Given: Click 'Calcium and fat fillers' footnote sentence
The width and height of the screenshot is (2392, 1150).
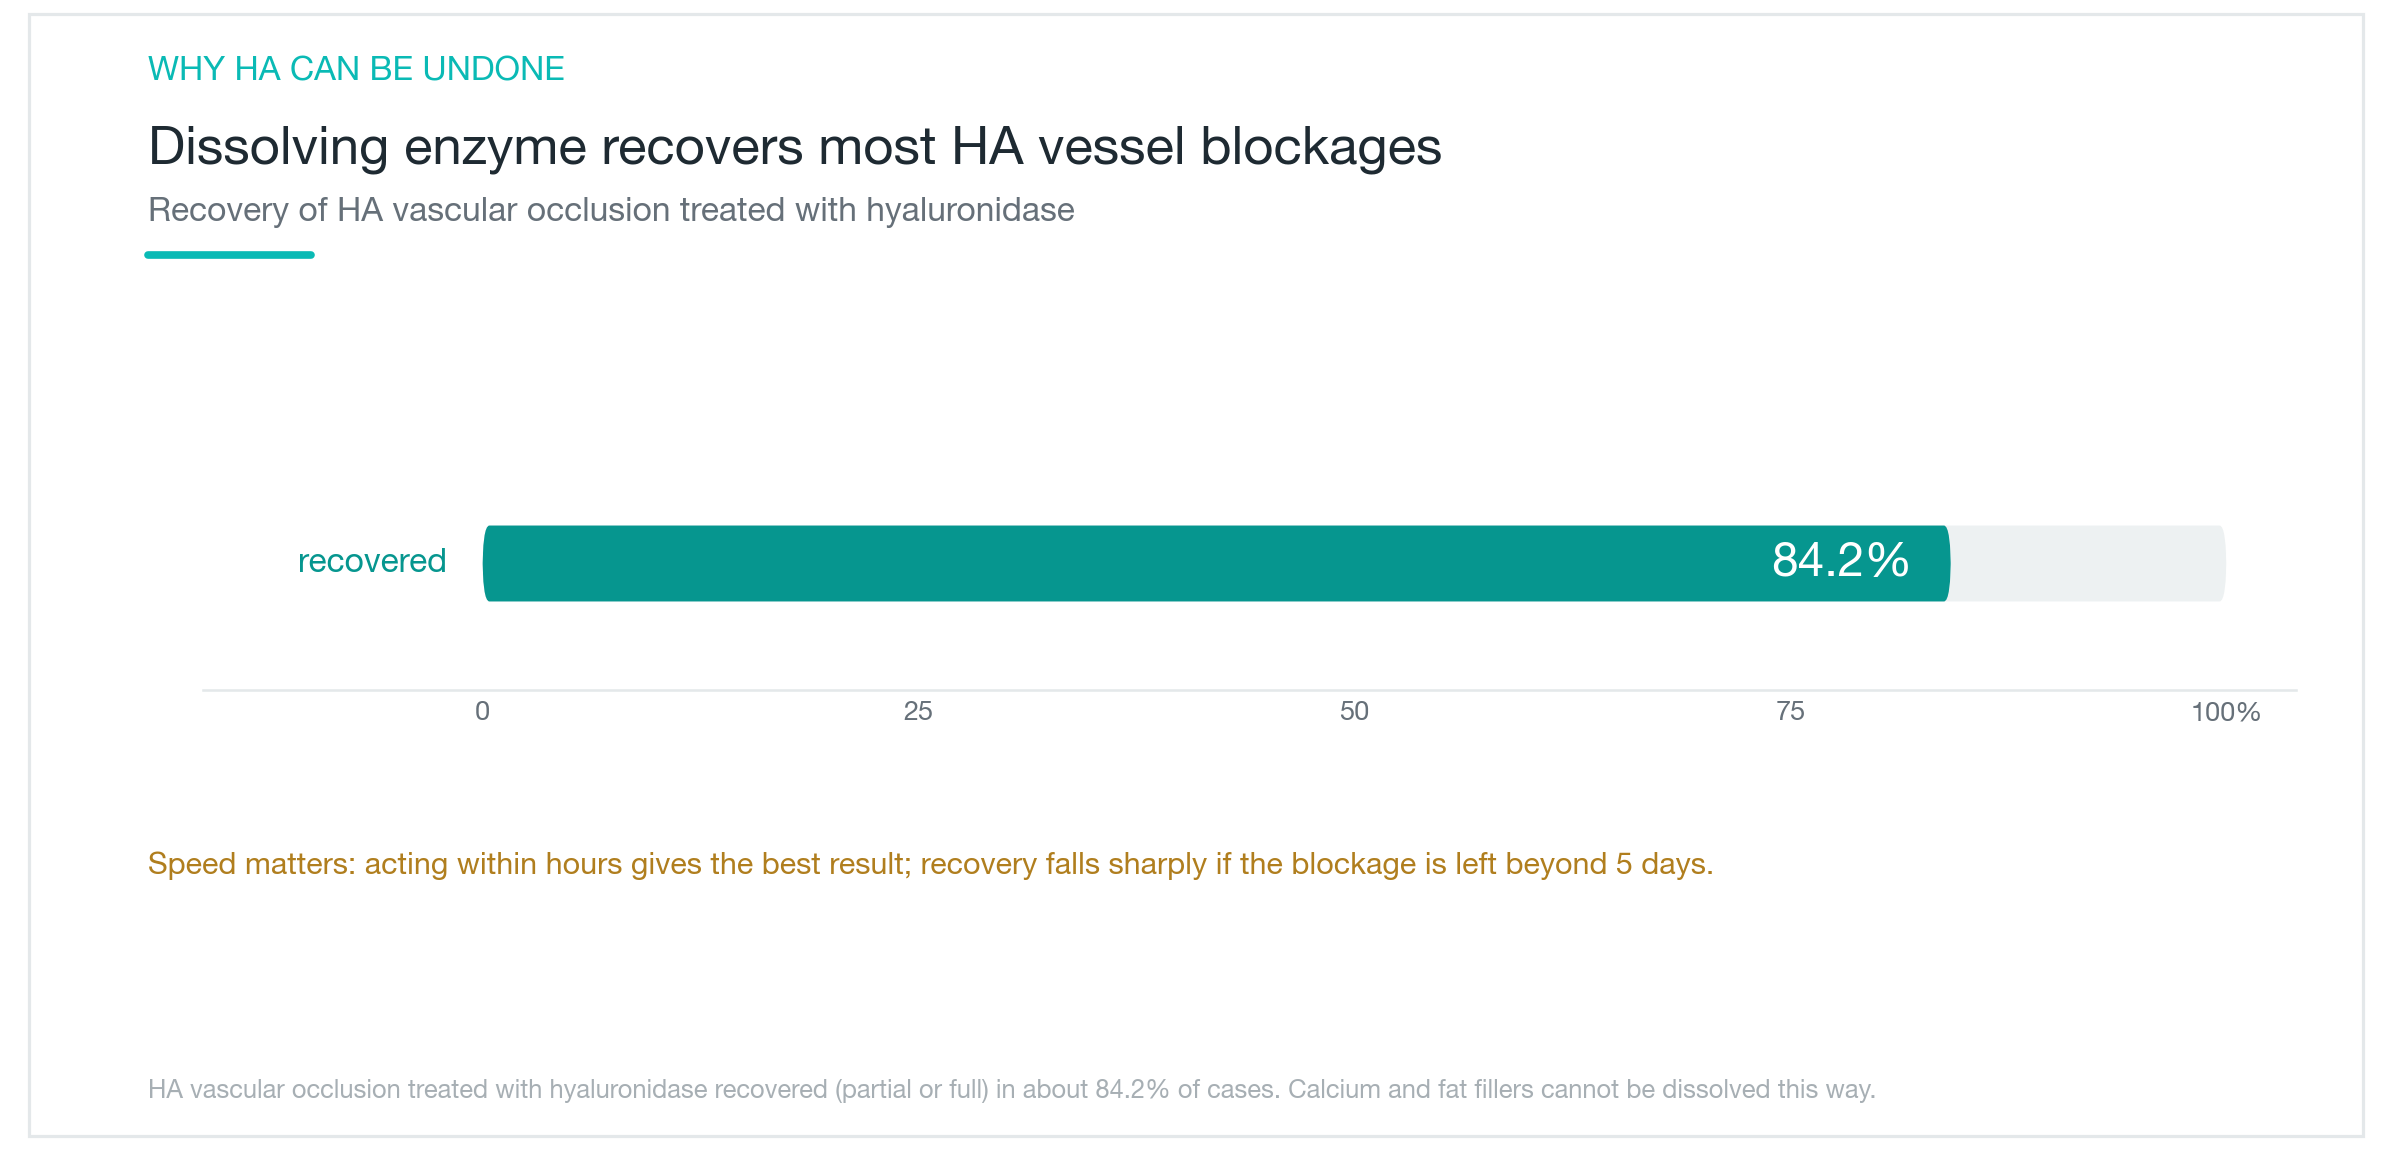Looking at the screenshot, I should [1582, 1089].
